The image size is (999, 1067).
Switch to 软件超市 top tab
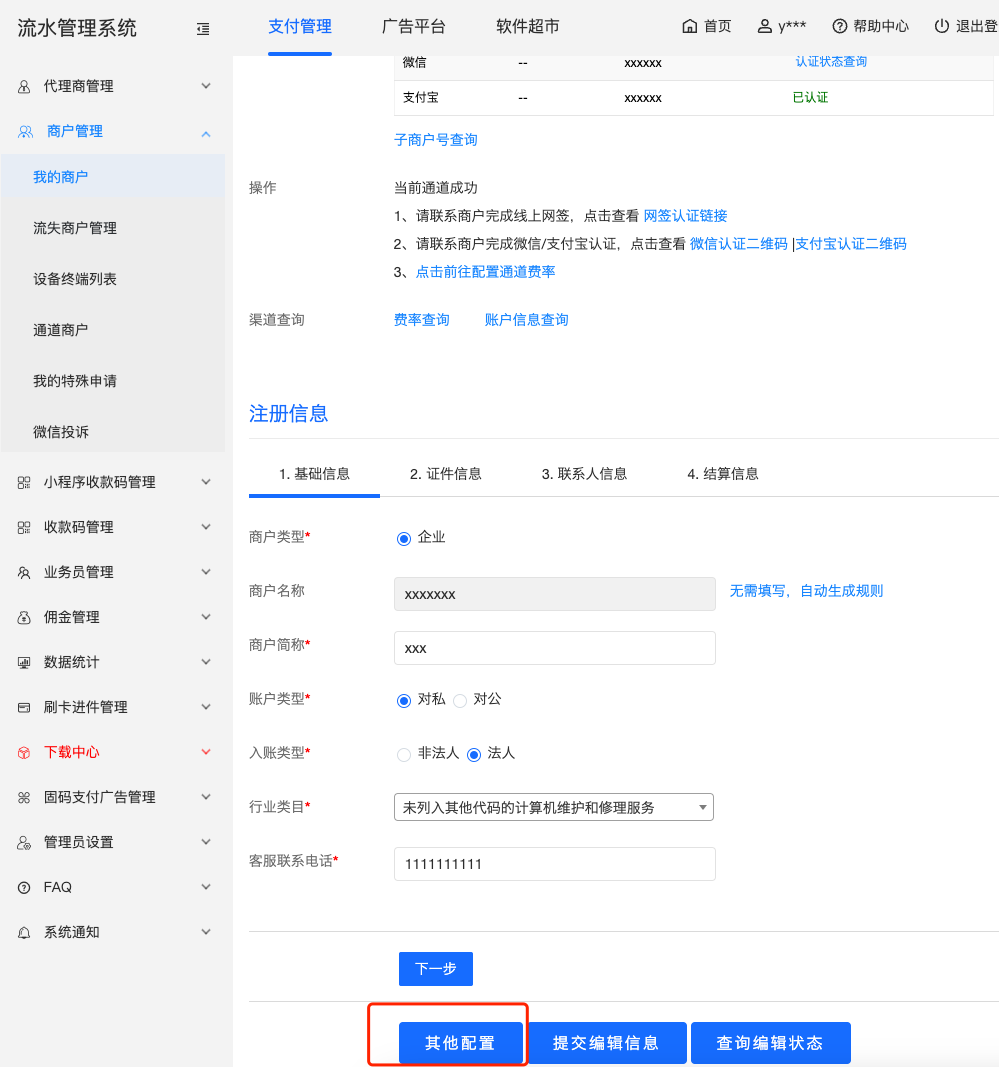point(527,27)
